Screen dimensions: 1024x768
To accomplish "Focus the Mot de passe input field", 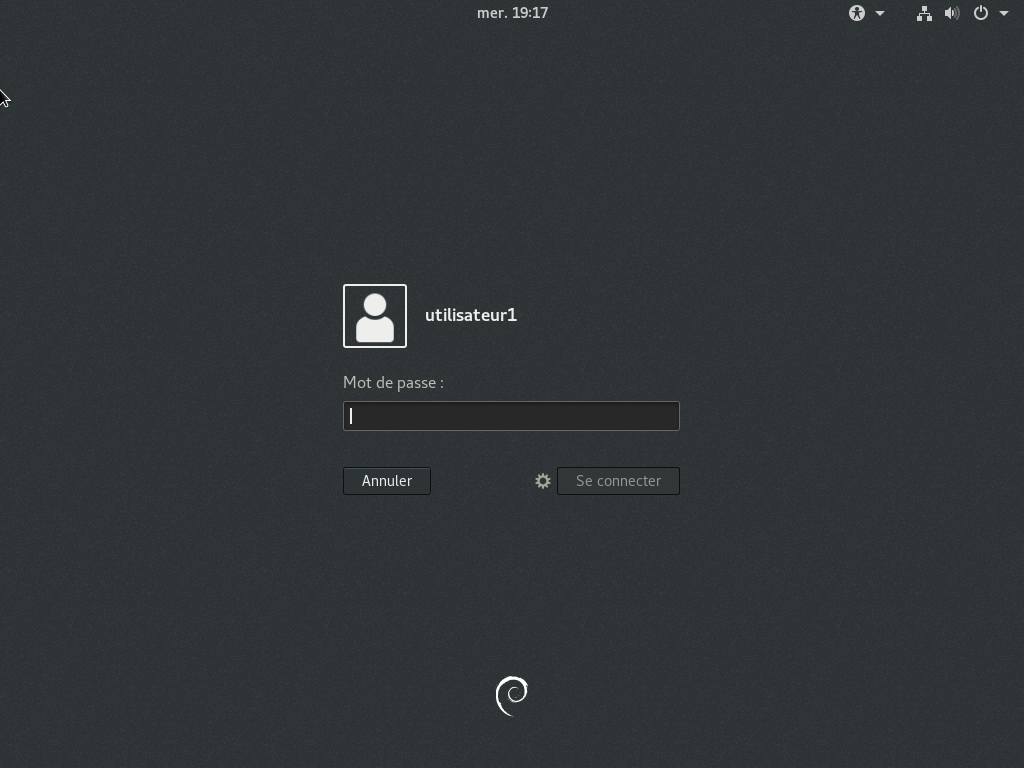I will click(x=511, y=416).
